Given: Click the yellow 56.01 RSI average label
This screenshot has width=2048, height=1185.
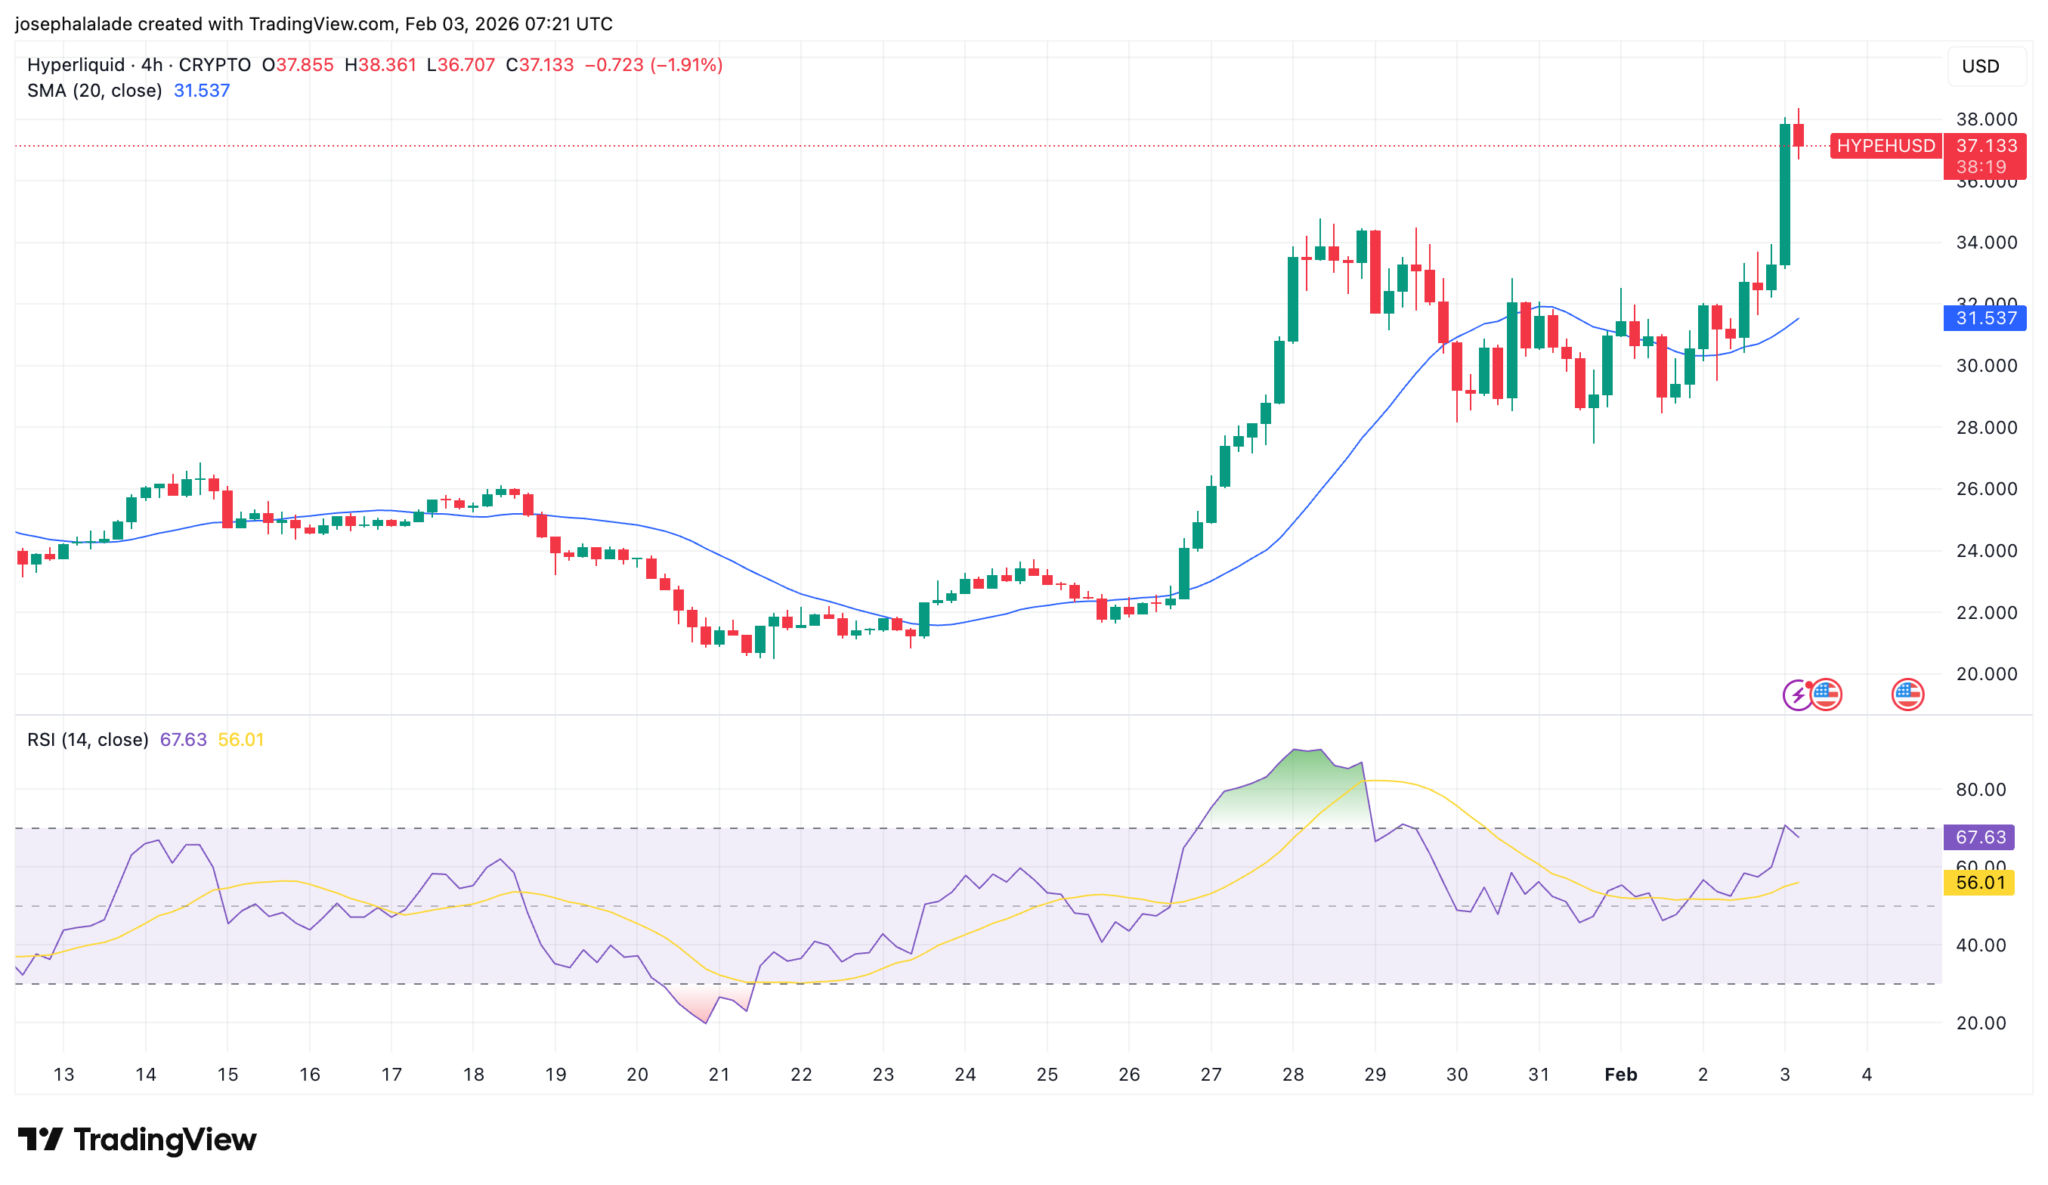Looking at the screenshot, I should [1980, 882].
